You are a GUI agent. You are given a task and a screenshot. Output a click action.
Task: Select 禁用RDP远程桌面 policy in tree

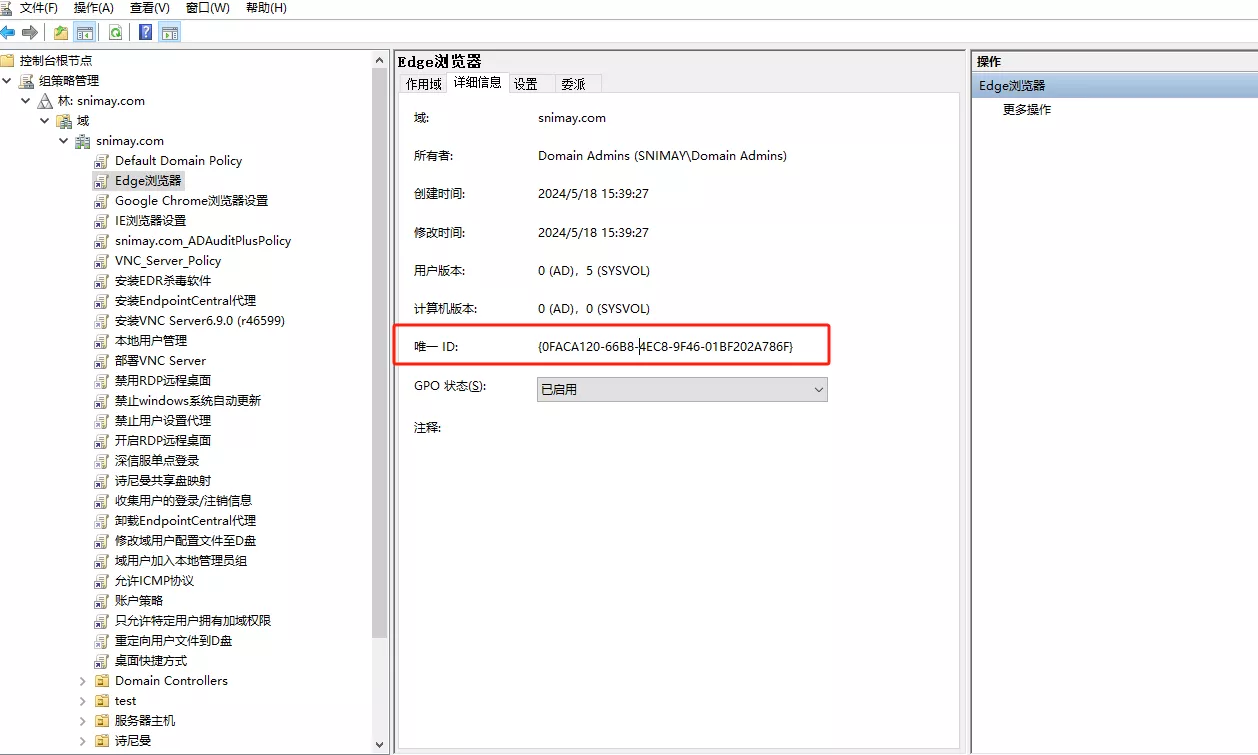162,381
